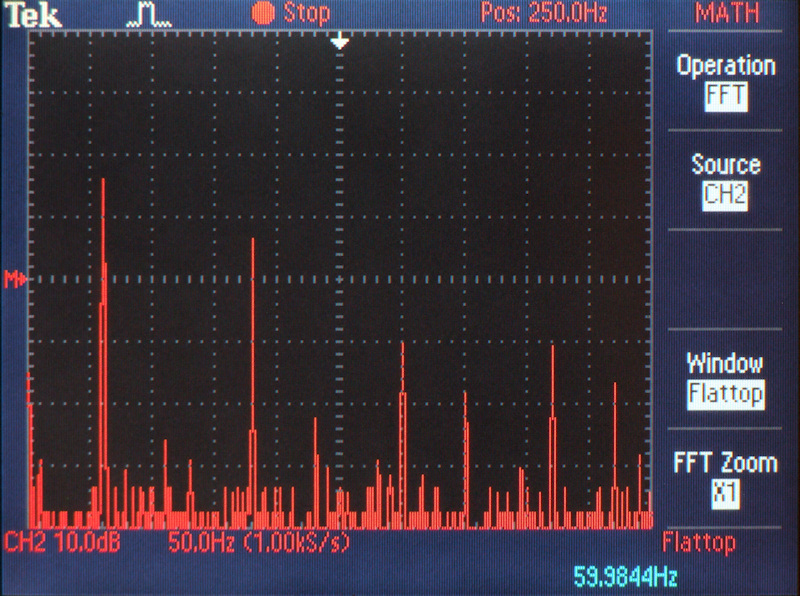Change Window Flattop setting
This screenshot has height=596, width=800.
[726, 379]
